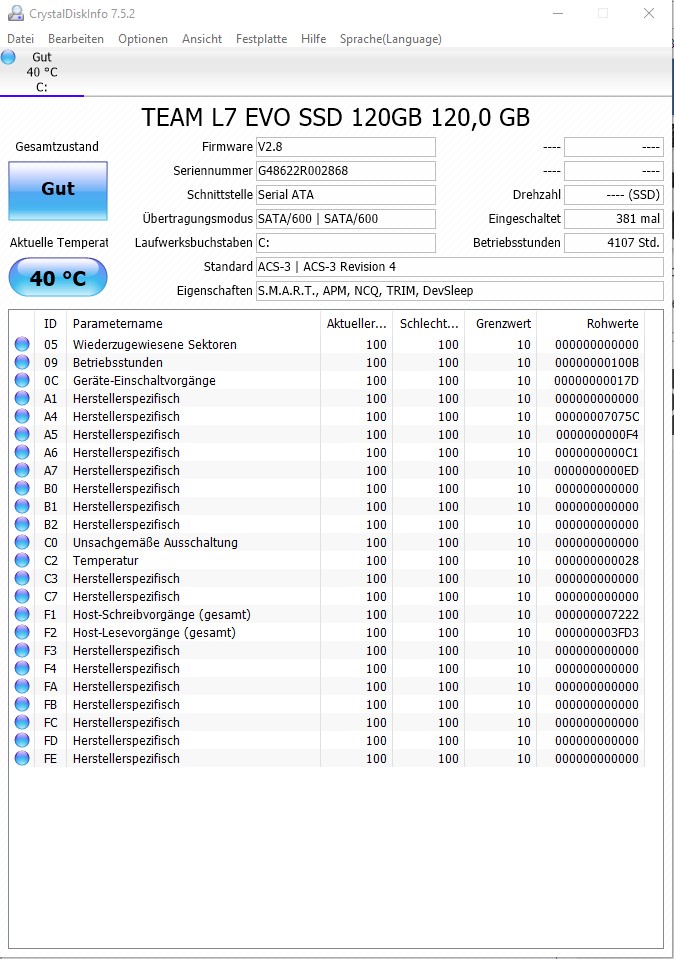This screenshot has height=959, width=674.
Task: Click the Parametername column header
Action: [193, 324]
